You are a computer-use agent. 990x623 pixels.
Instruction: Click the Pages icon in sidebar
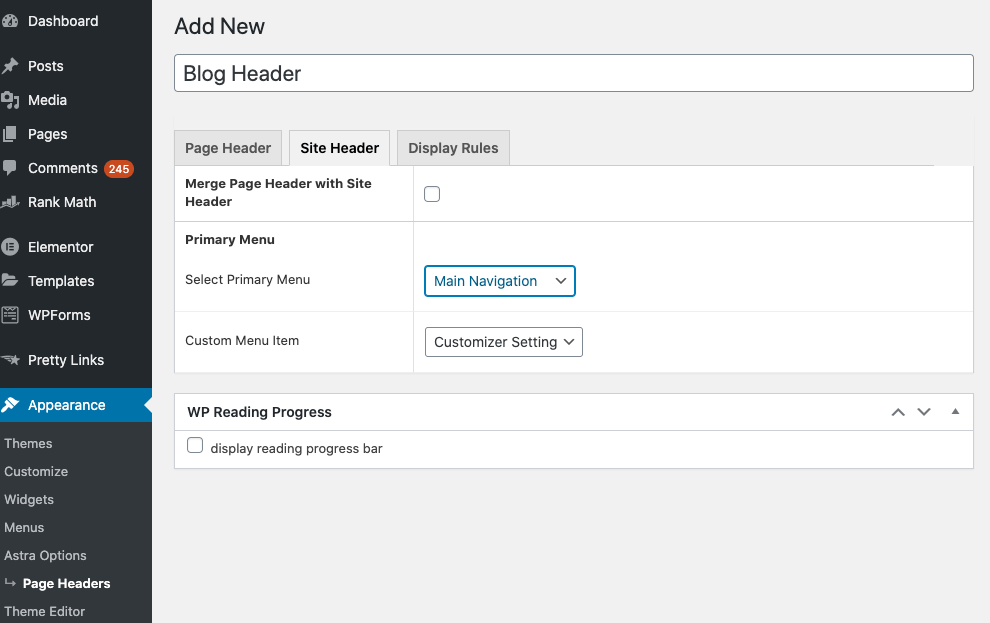(9, 134)
